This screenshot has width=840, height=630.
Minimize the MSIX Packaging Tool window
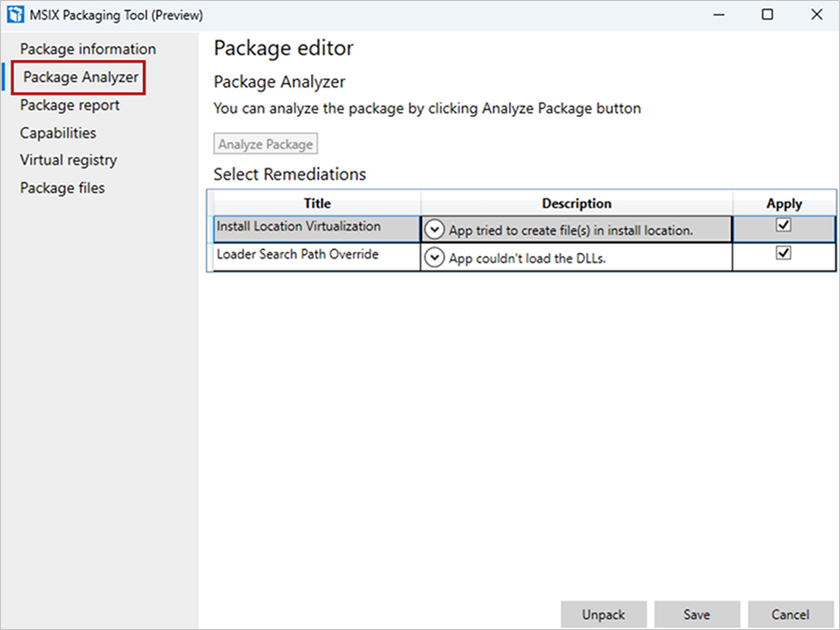719,14
